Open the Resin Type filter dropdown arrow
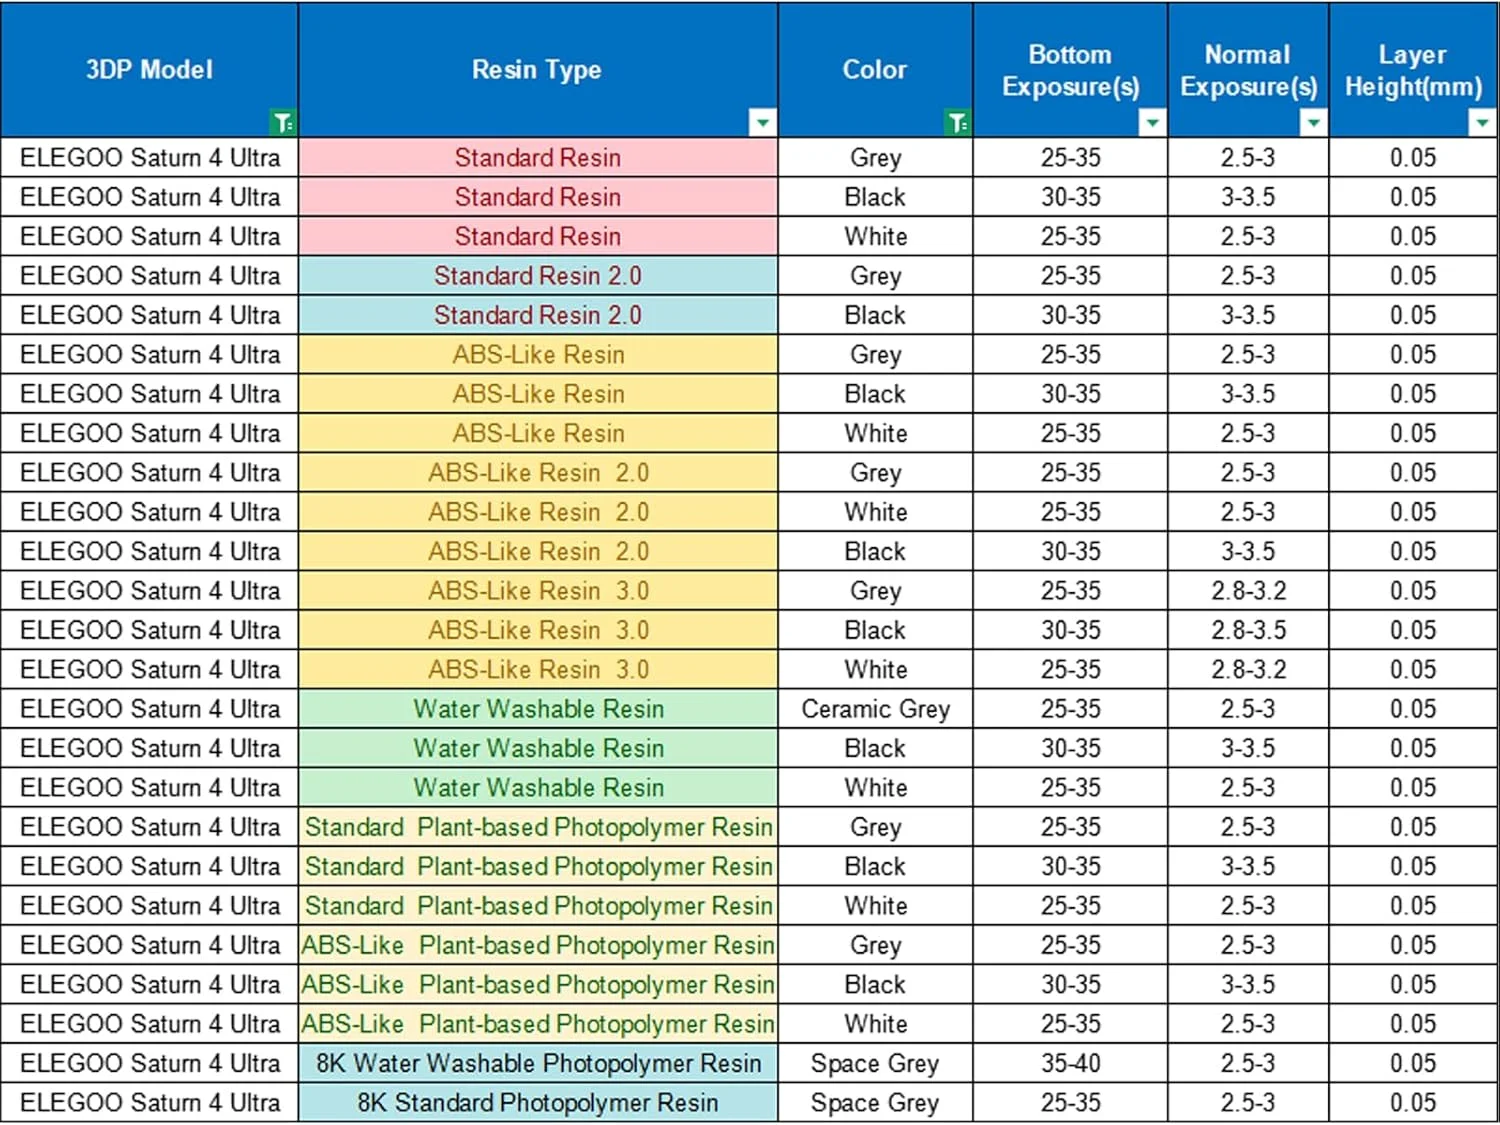The width and height of the screenshot is (1500, 1125). pyautogui.click(x=762, y=123)
